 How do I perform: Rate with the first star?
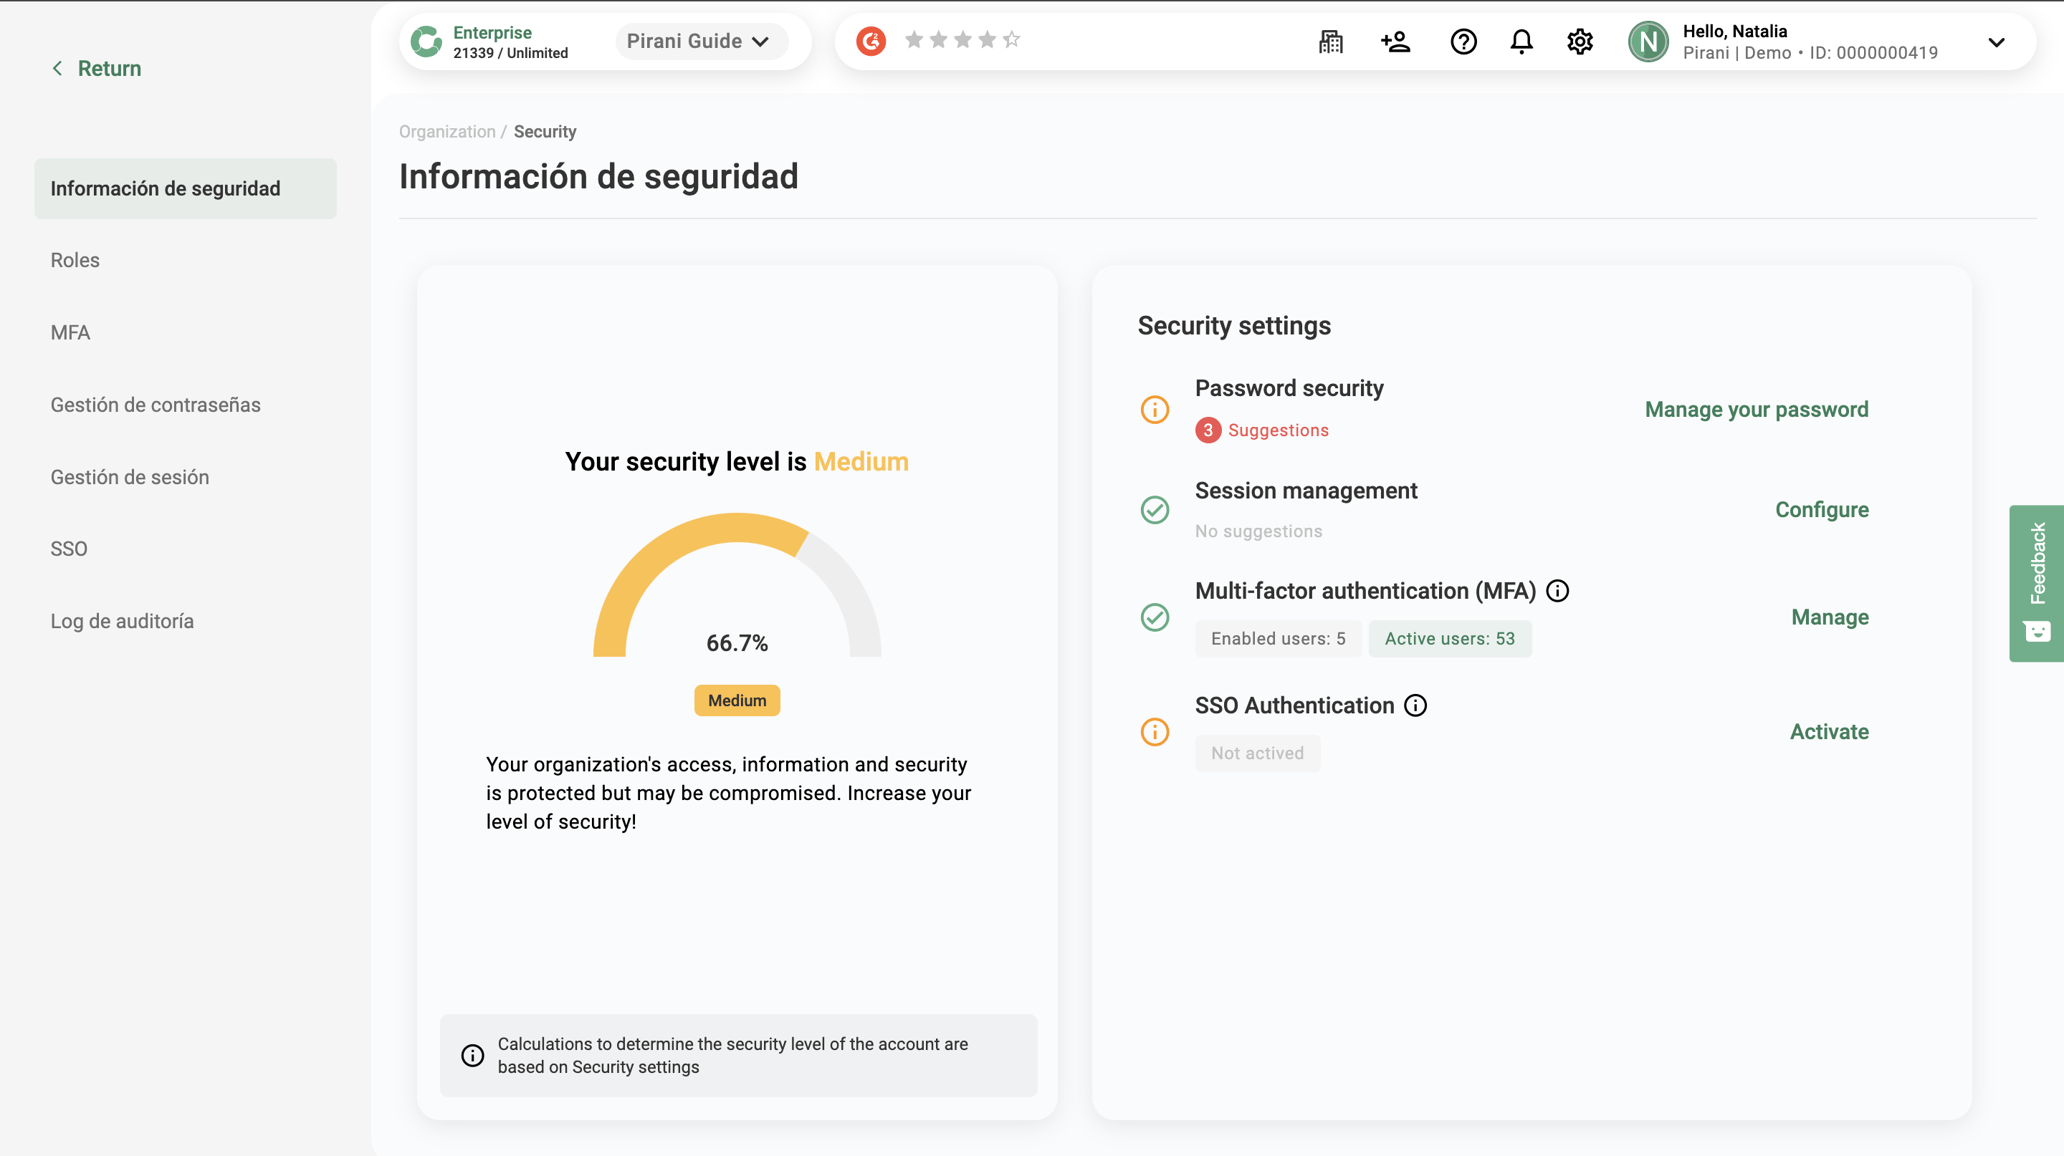(913, 40)
